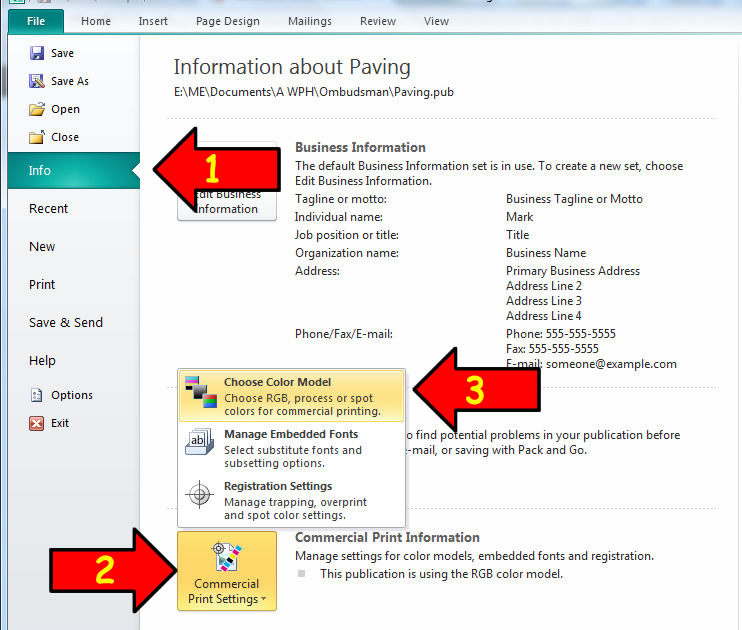The height and width of the screenshot is (630, 742).
Task: Expand the Commercial Print Settings dropdown
Action: coord(227,571)
